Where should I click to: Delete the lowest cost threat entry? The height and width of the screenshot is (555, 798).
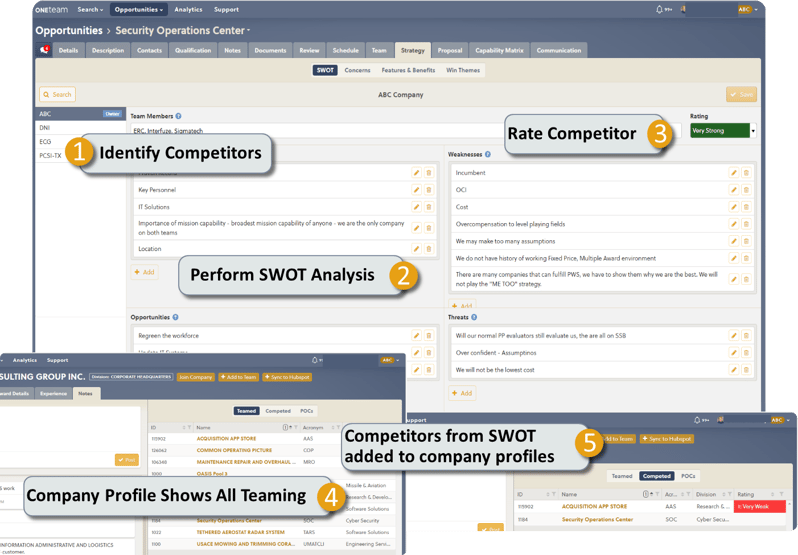pyautogui.click(x=746, y=370)
